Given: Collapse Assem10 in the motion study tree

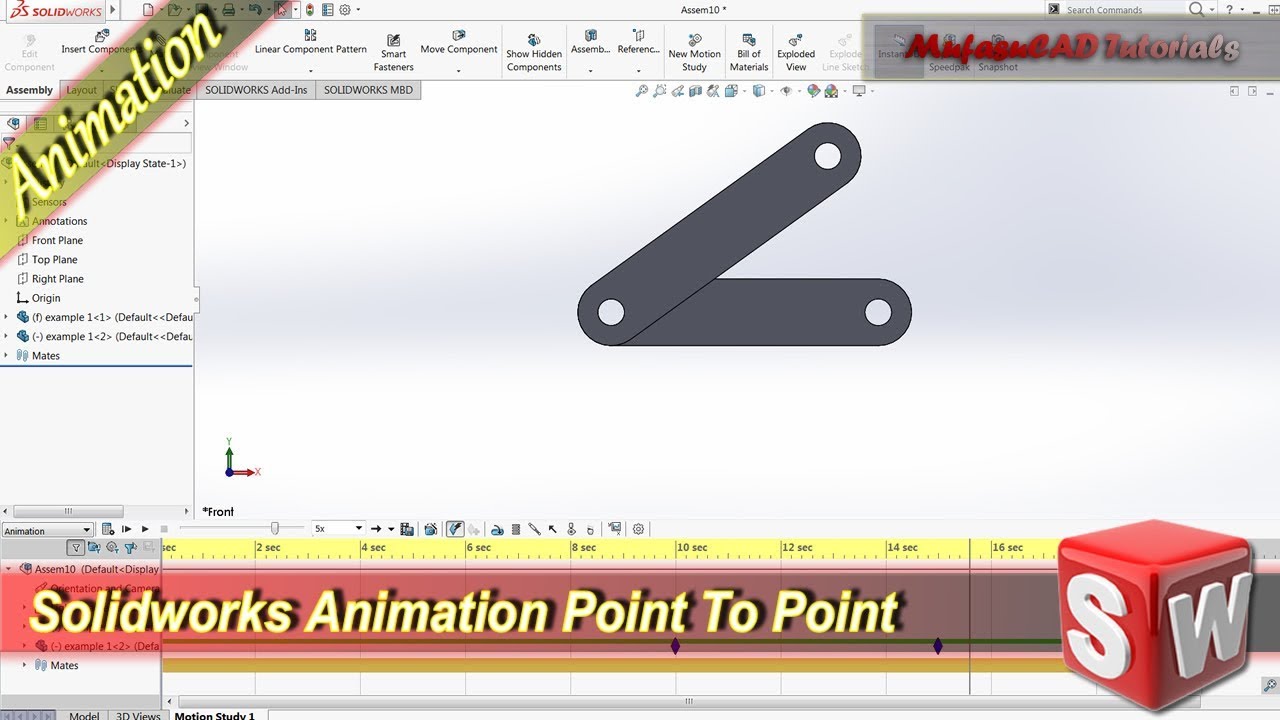Looking at the screenshot, I should tap(9, 569).
